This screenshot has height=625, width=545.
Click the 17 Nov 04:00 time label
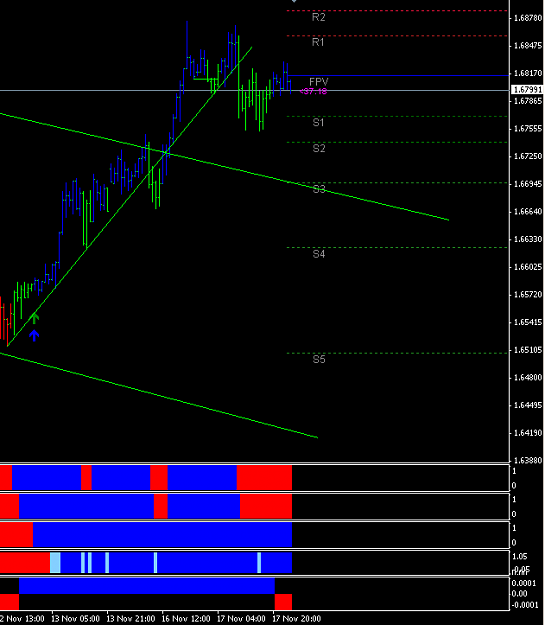tap(241, 619)
